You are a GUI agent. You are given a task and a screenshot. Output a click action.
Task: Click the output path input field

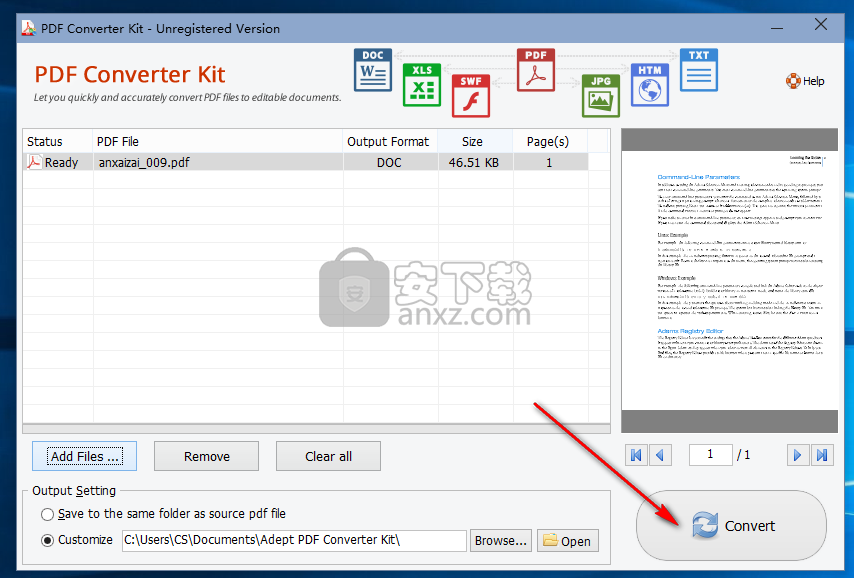point(294,540)
